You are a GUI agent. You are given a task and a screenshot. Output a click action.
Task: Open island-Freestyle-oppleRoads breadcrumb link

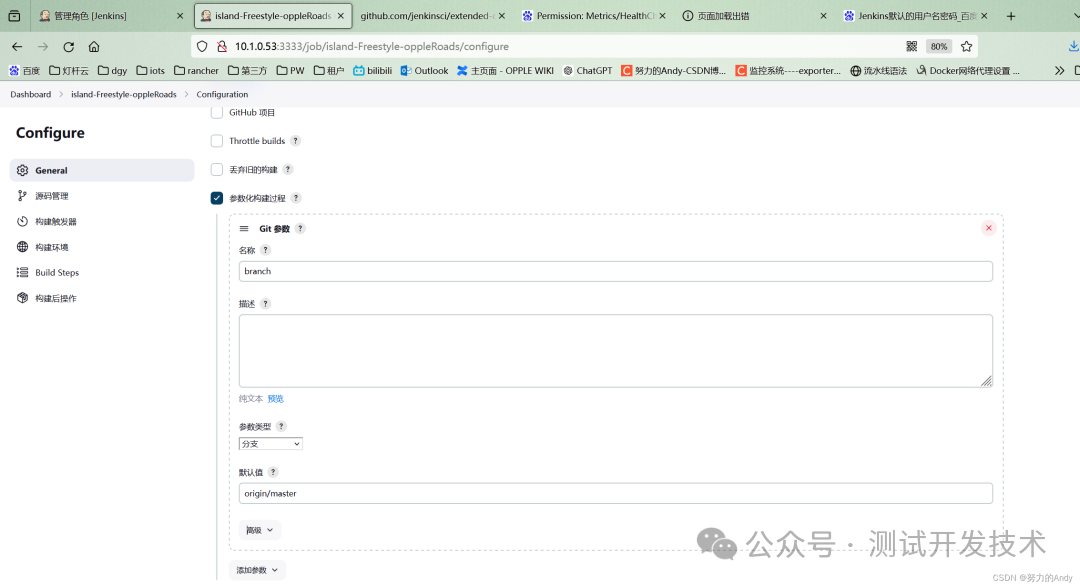click(123, 94)
